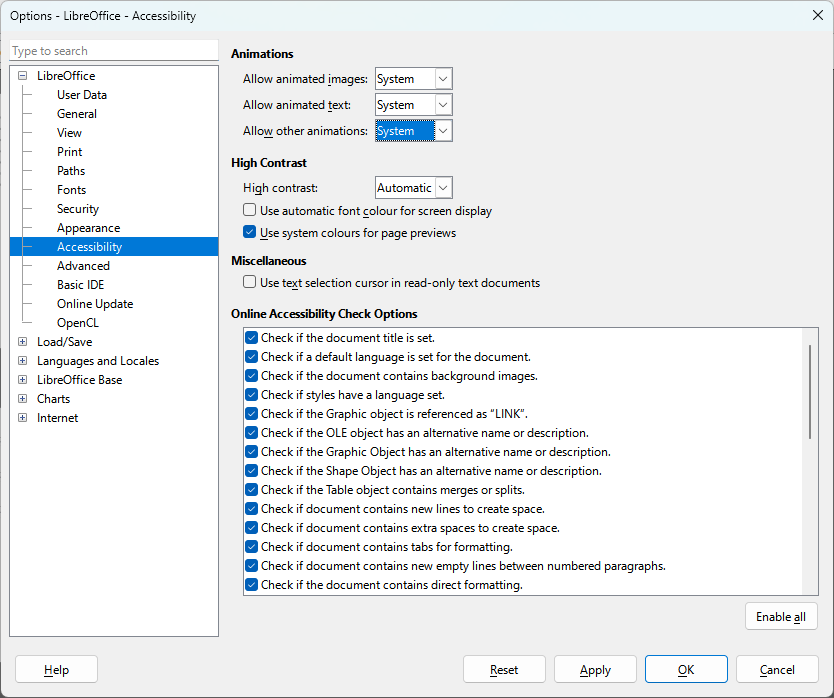Expand the Internet tree node
The image size is (834, 698).
tap(22, 418)
